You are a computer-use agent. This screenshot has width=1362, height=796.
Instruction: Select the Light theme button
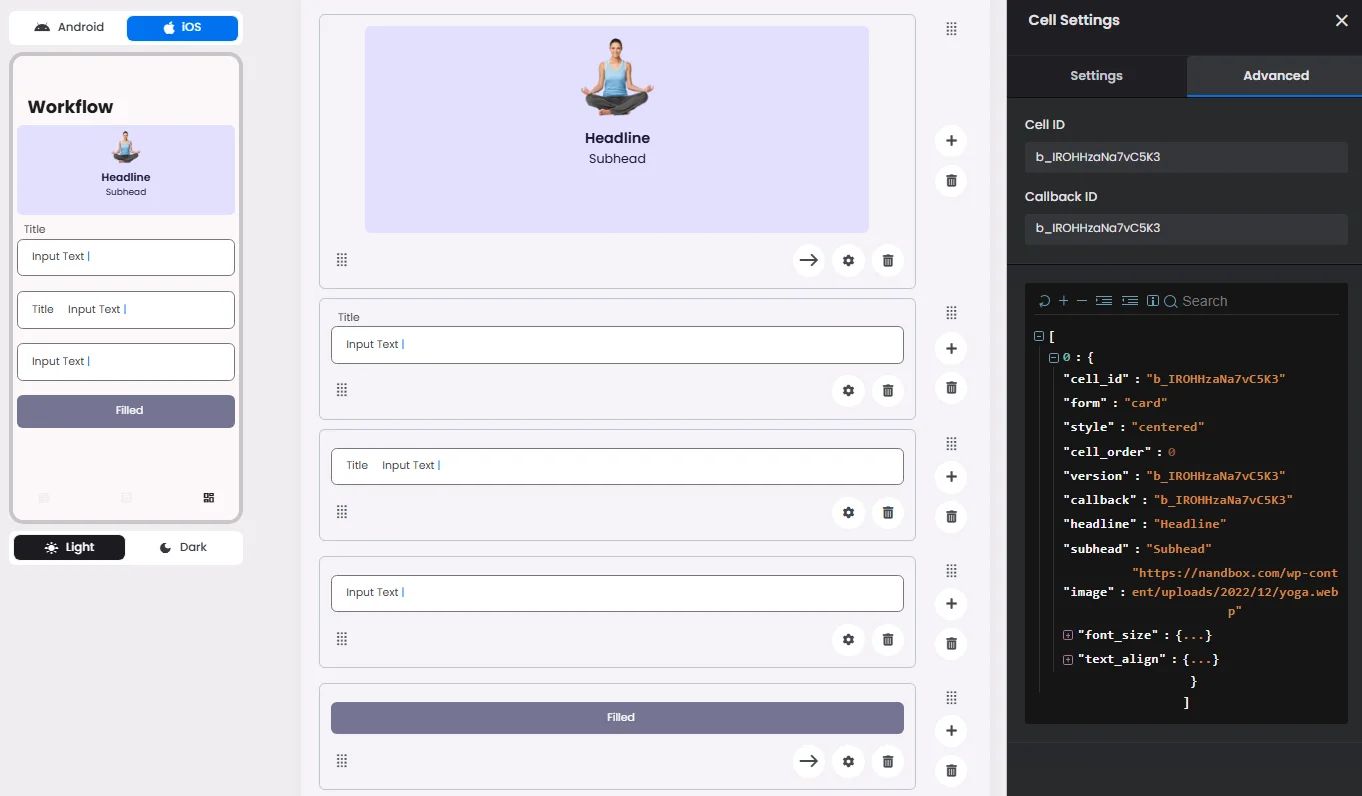(x=69, y=547)
